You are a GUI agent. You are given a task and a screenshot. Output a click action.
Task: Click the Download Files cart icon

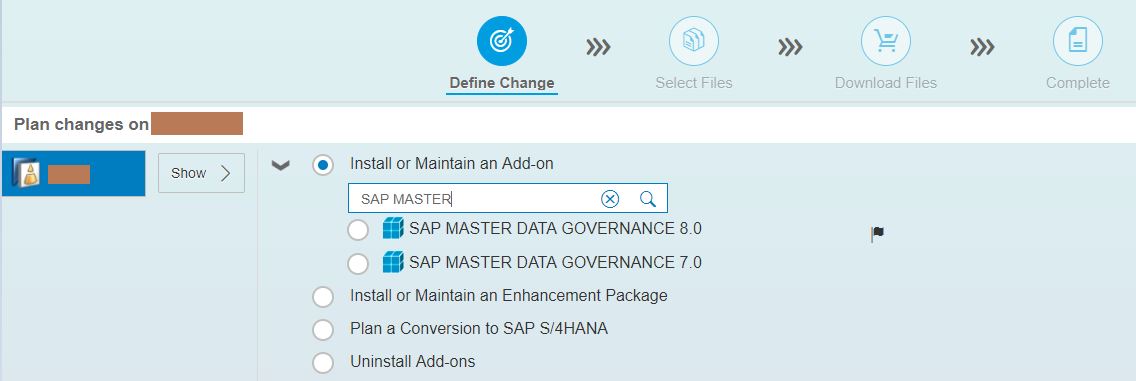(x=885, y=41)
